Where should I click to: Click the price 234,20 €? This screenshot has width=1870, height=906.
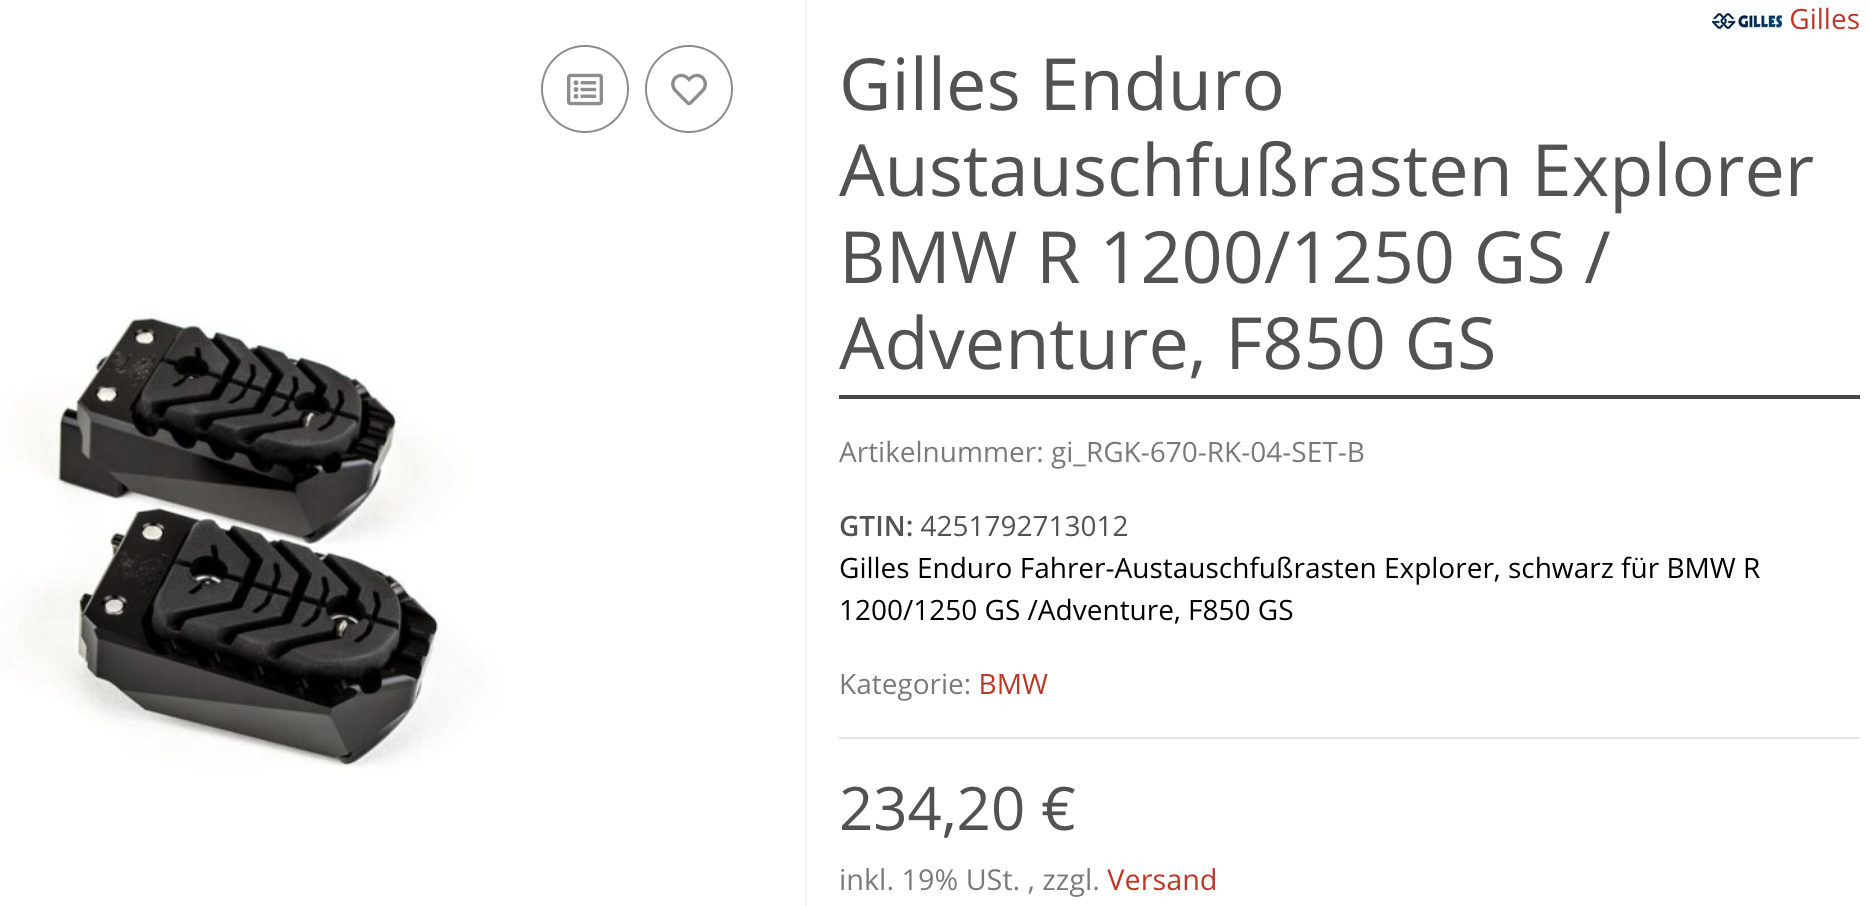click(x=957, y=809)
